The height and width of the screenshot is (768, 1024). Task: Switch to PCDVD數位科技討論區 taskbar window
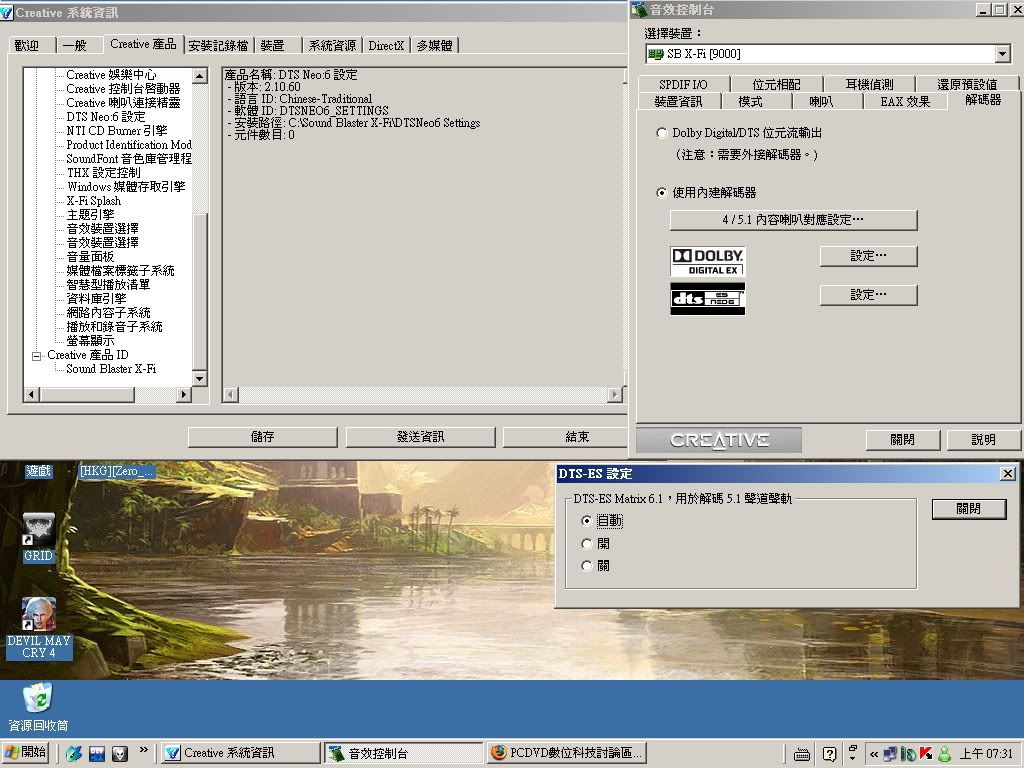(567, 753)
